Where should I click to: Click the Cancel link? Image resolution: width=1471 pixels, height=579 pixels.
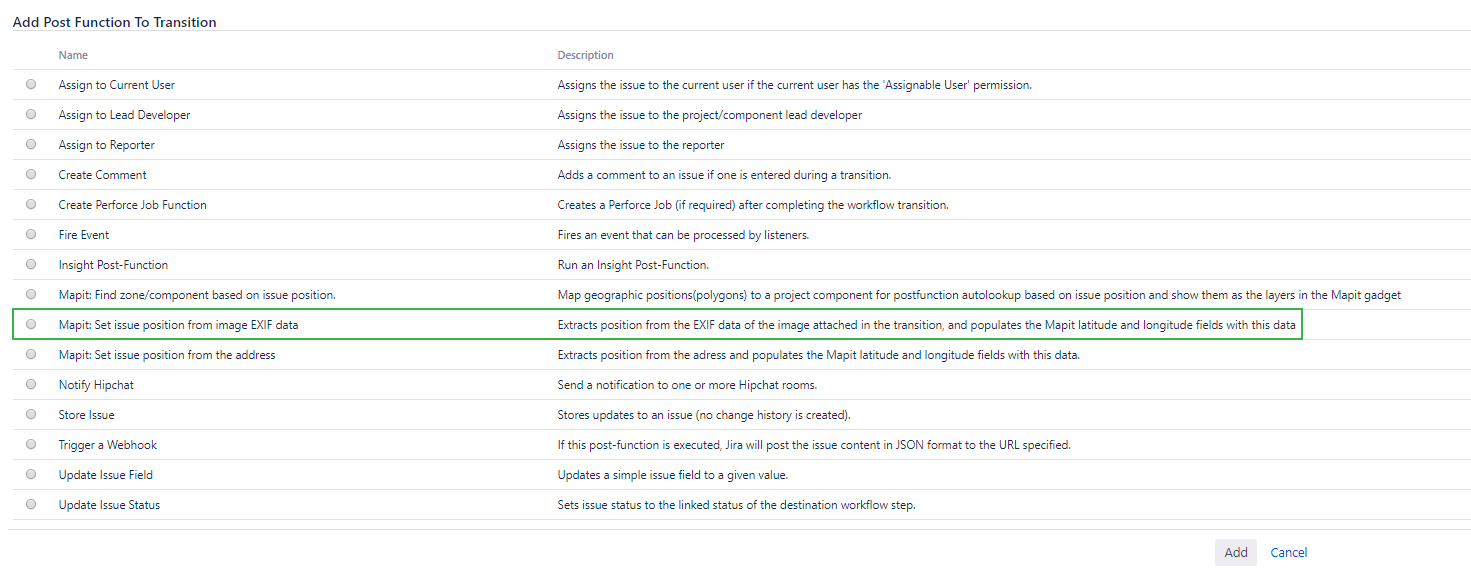point(1288,553)
